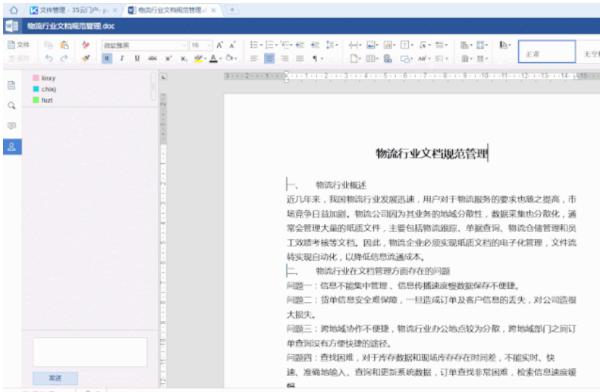Click the horizontal ruler above page

[x=412, y=76]
